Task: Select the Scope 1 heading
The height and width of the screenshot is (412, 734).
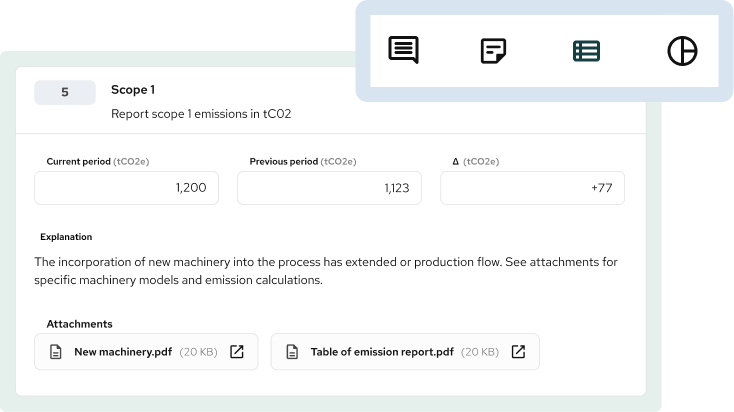Action: tap(133, 89)
